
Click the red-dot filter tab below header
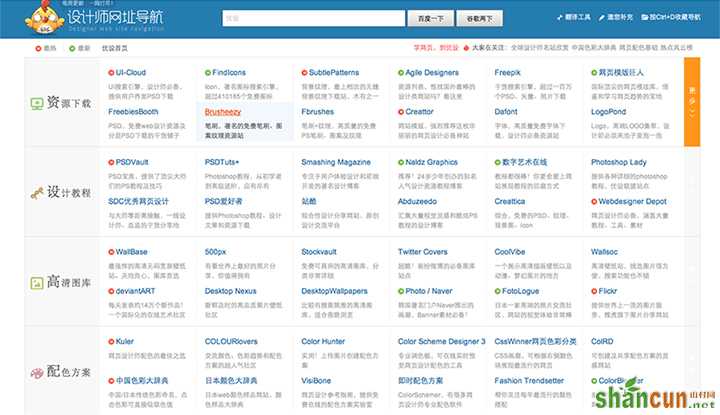[45, 48]
